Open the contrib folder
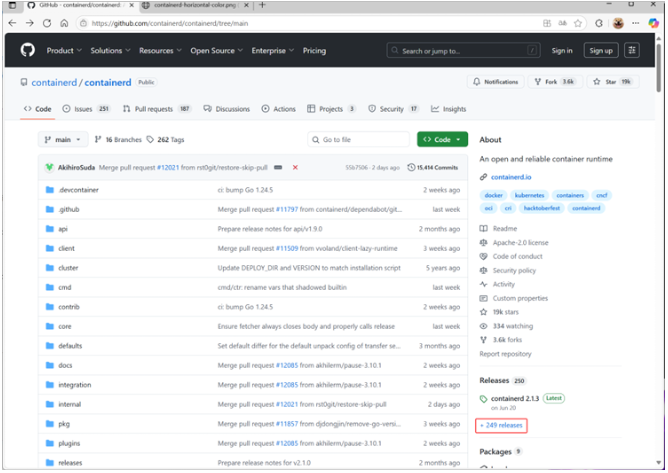This screenshot has width=668, height=473. click(x=69, y=307)
